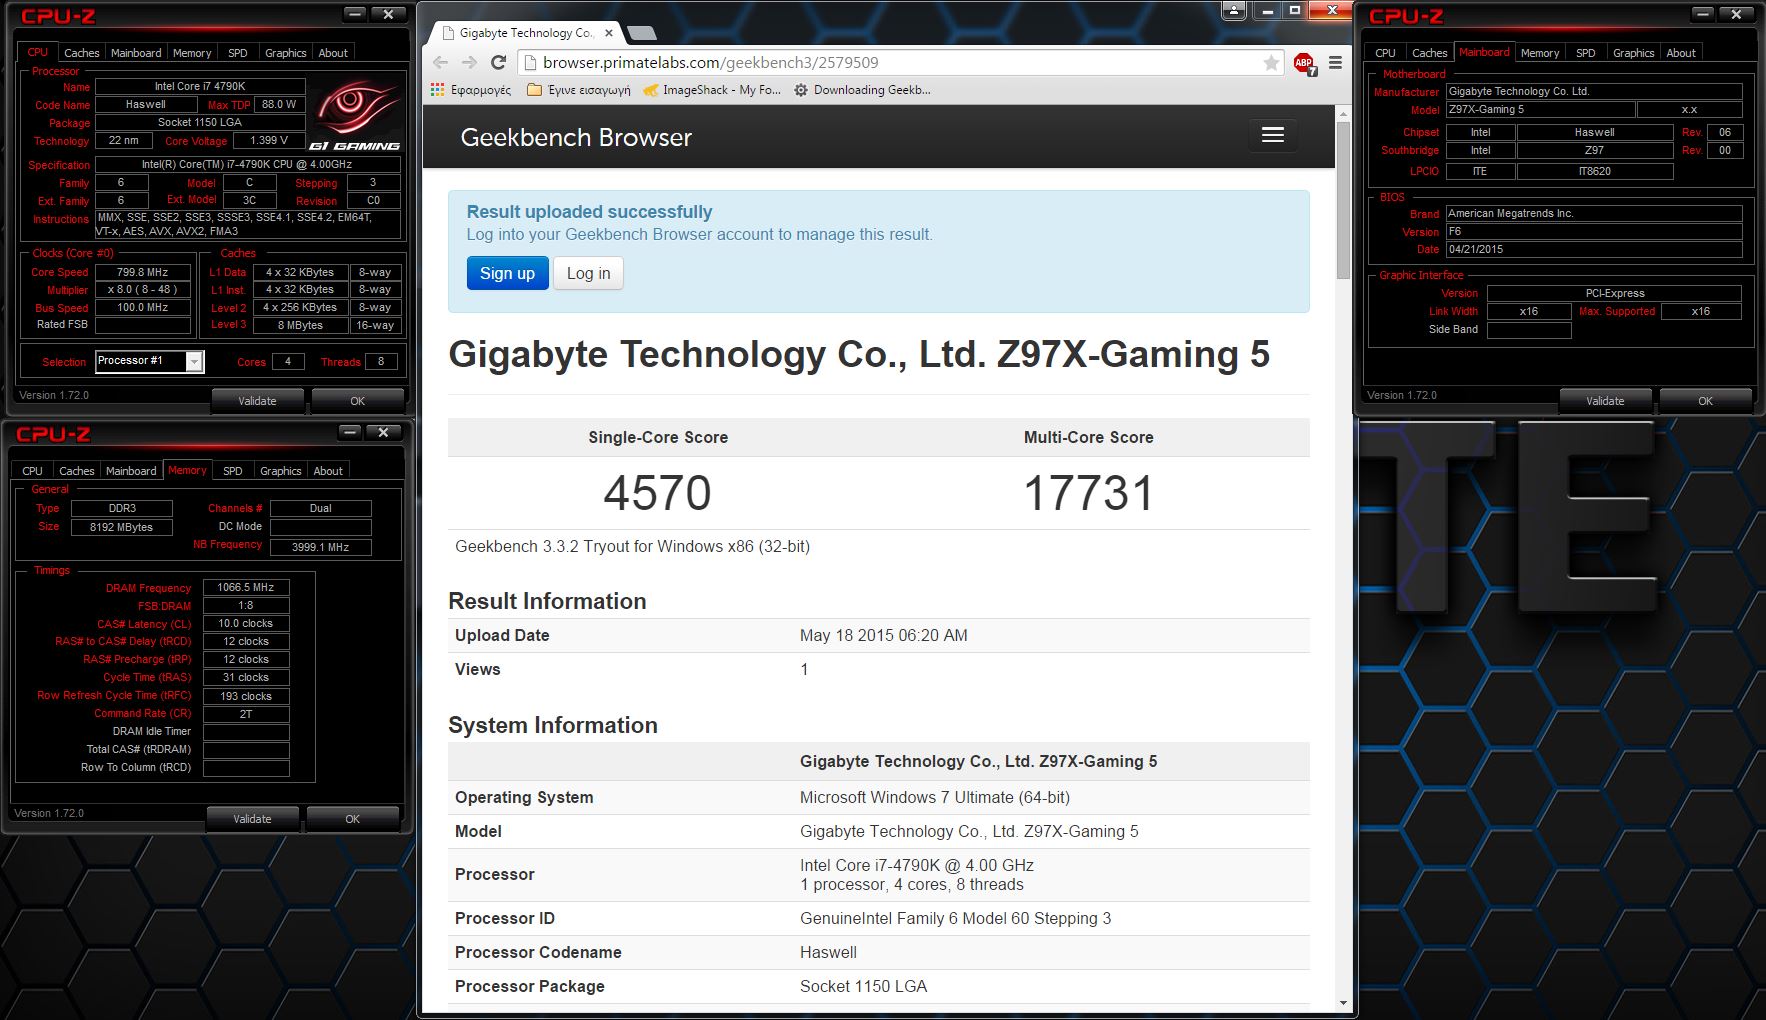The height and width of the screenshot is (1020, 1766).
Task: Open CPU tab in Memory window
Action: click(x=32, y=471)
